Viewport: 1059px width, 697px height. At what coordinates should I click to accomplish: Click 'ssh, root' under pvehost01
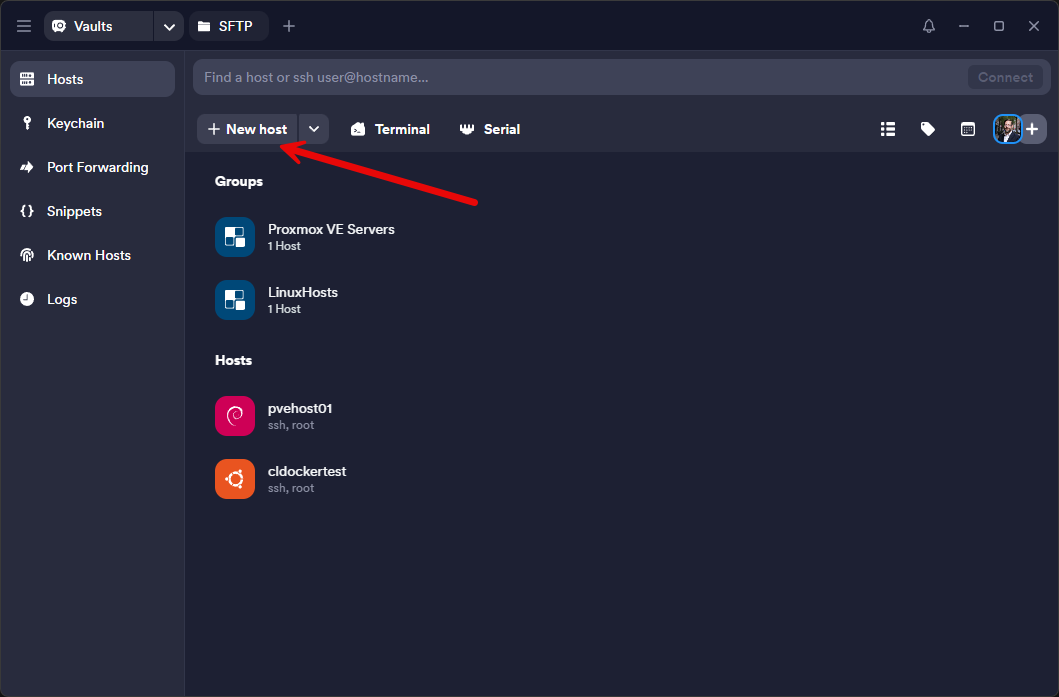290,425
